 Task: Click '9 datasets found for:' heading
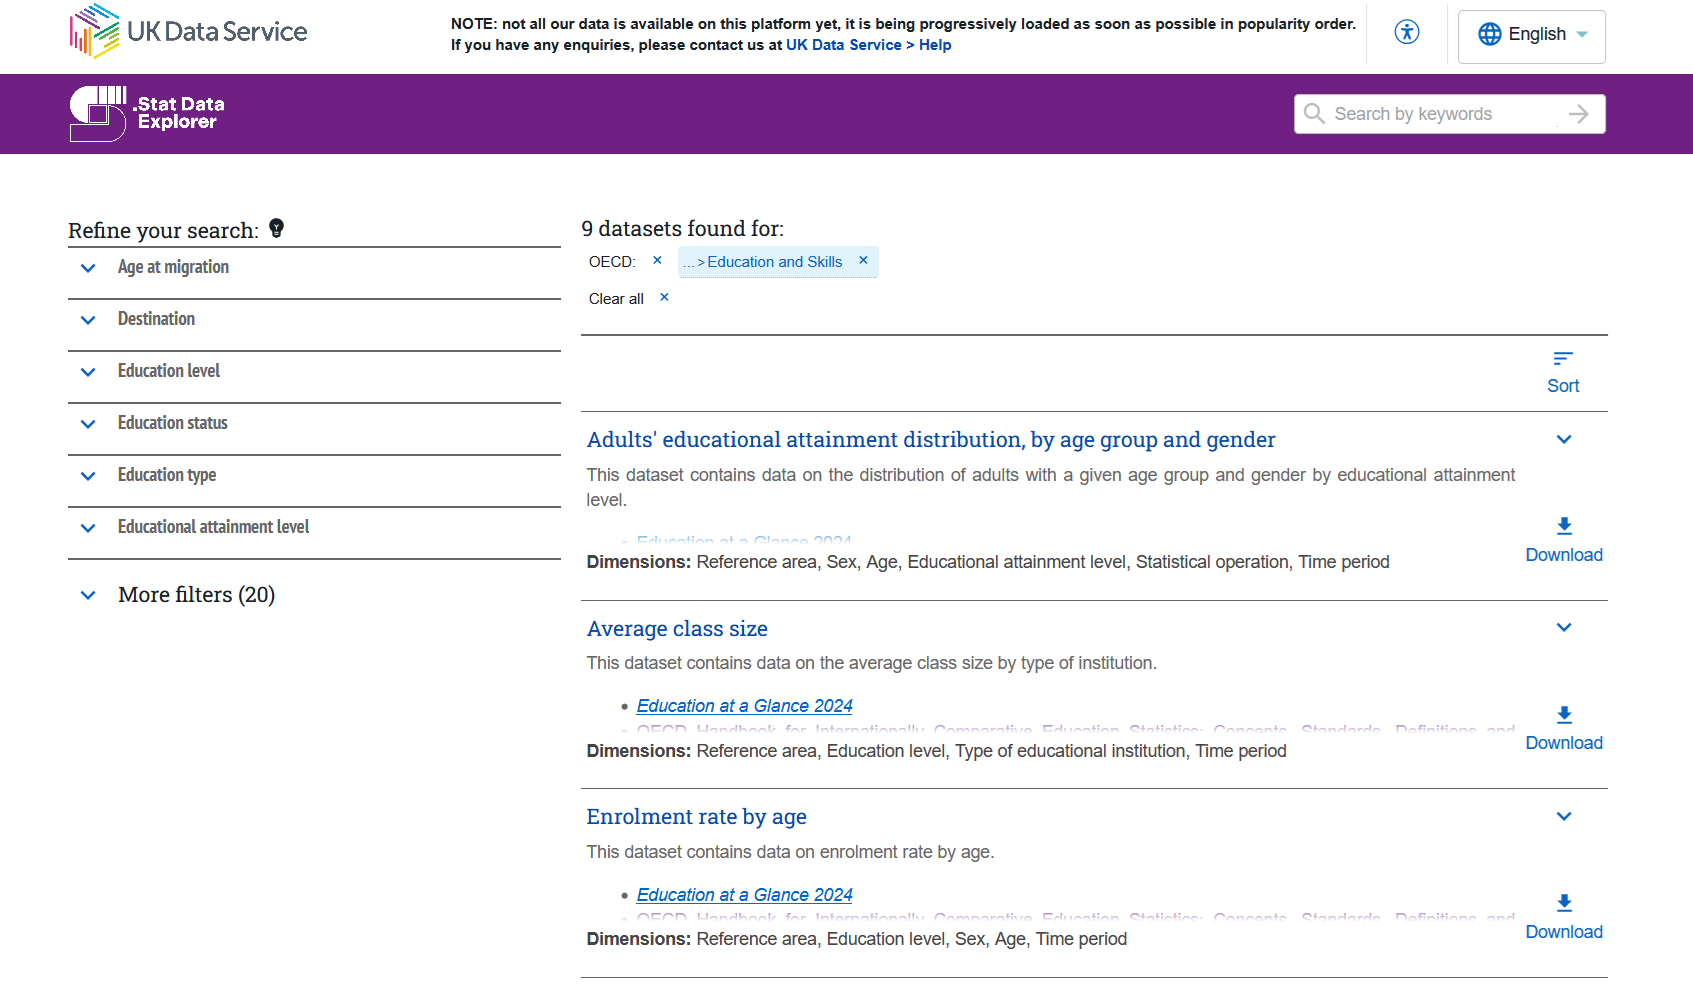pos(683,229)
